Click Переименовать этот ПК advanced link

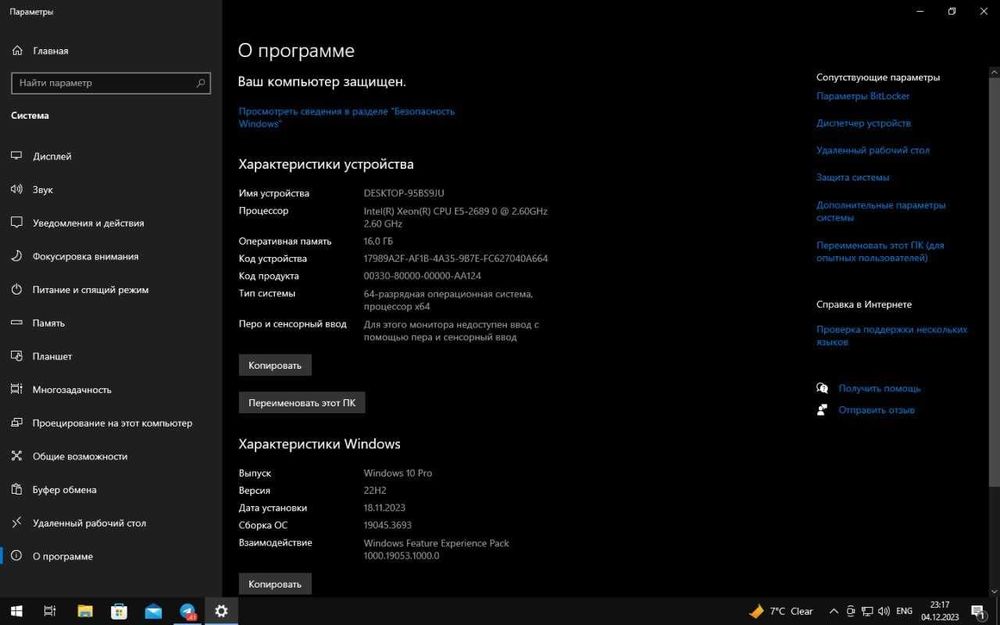880,251
